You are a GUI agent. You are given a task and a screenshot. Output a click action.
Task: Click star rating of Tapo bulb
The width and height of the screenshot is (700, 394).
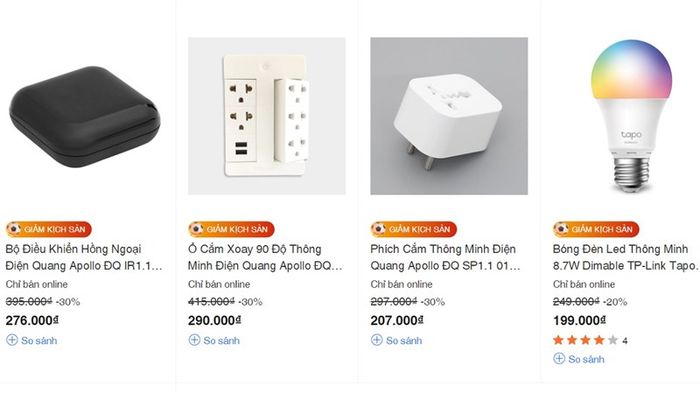[x=585, y=340]
